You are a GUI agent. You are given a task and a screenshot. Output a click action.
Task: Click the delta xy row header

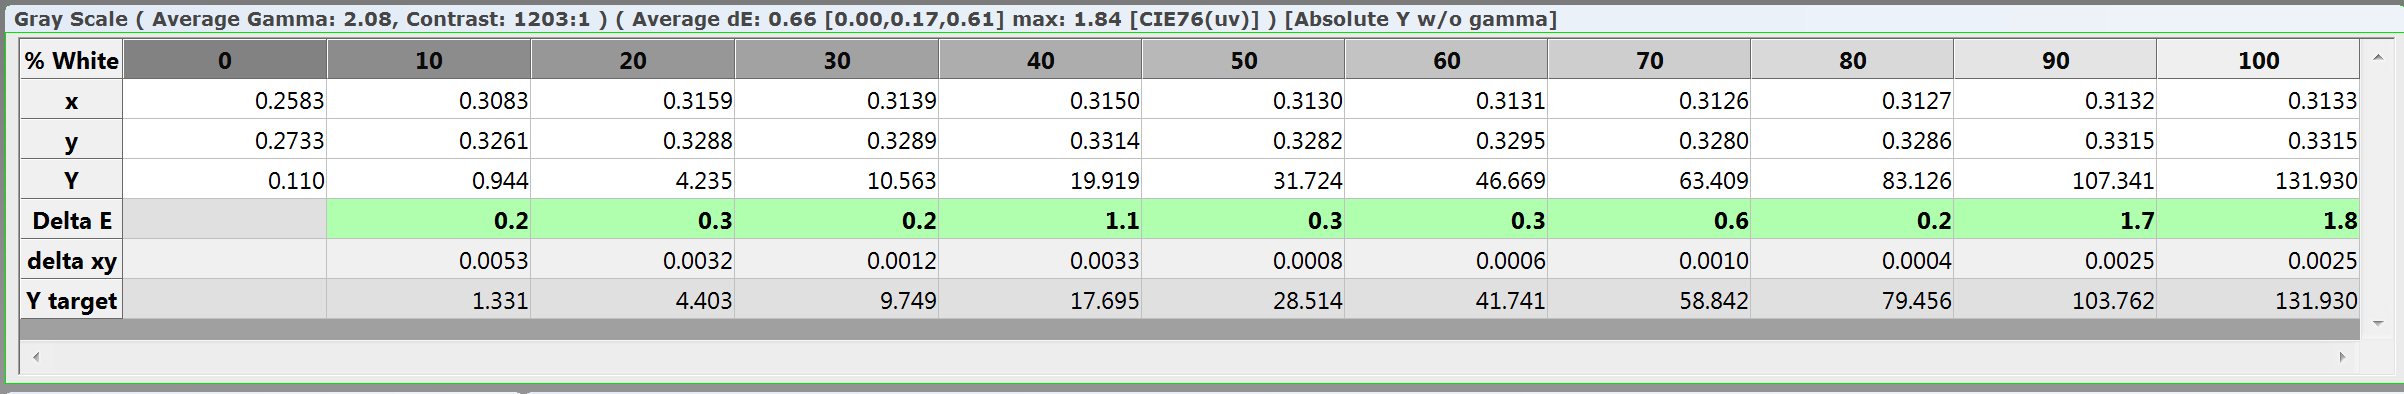pos(72,260)
